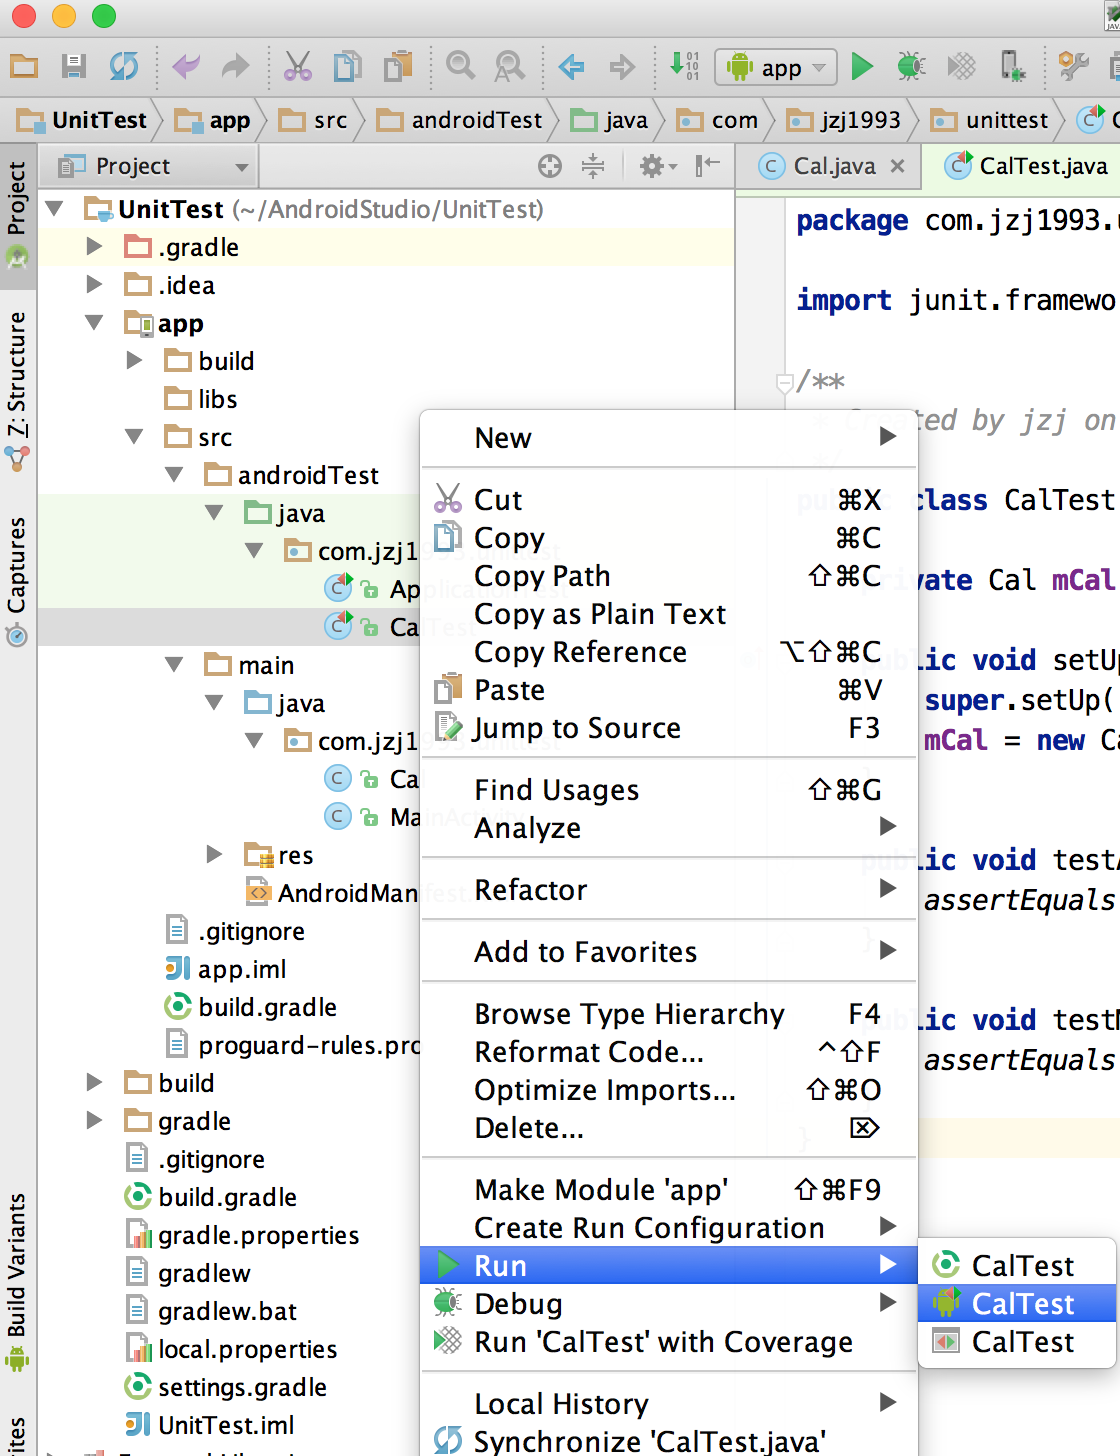Switch to the Cal.java editor tab

point(833,166)
